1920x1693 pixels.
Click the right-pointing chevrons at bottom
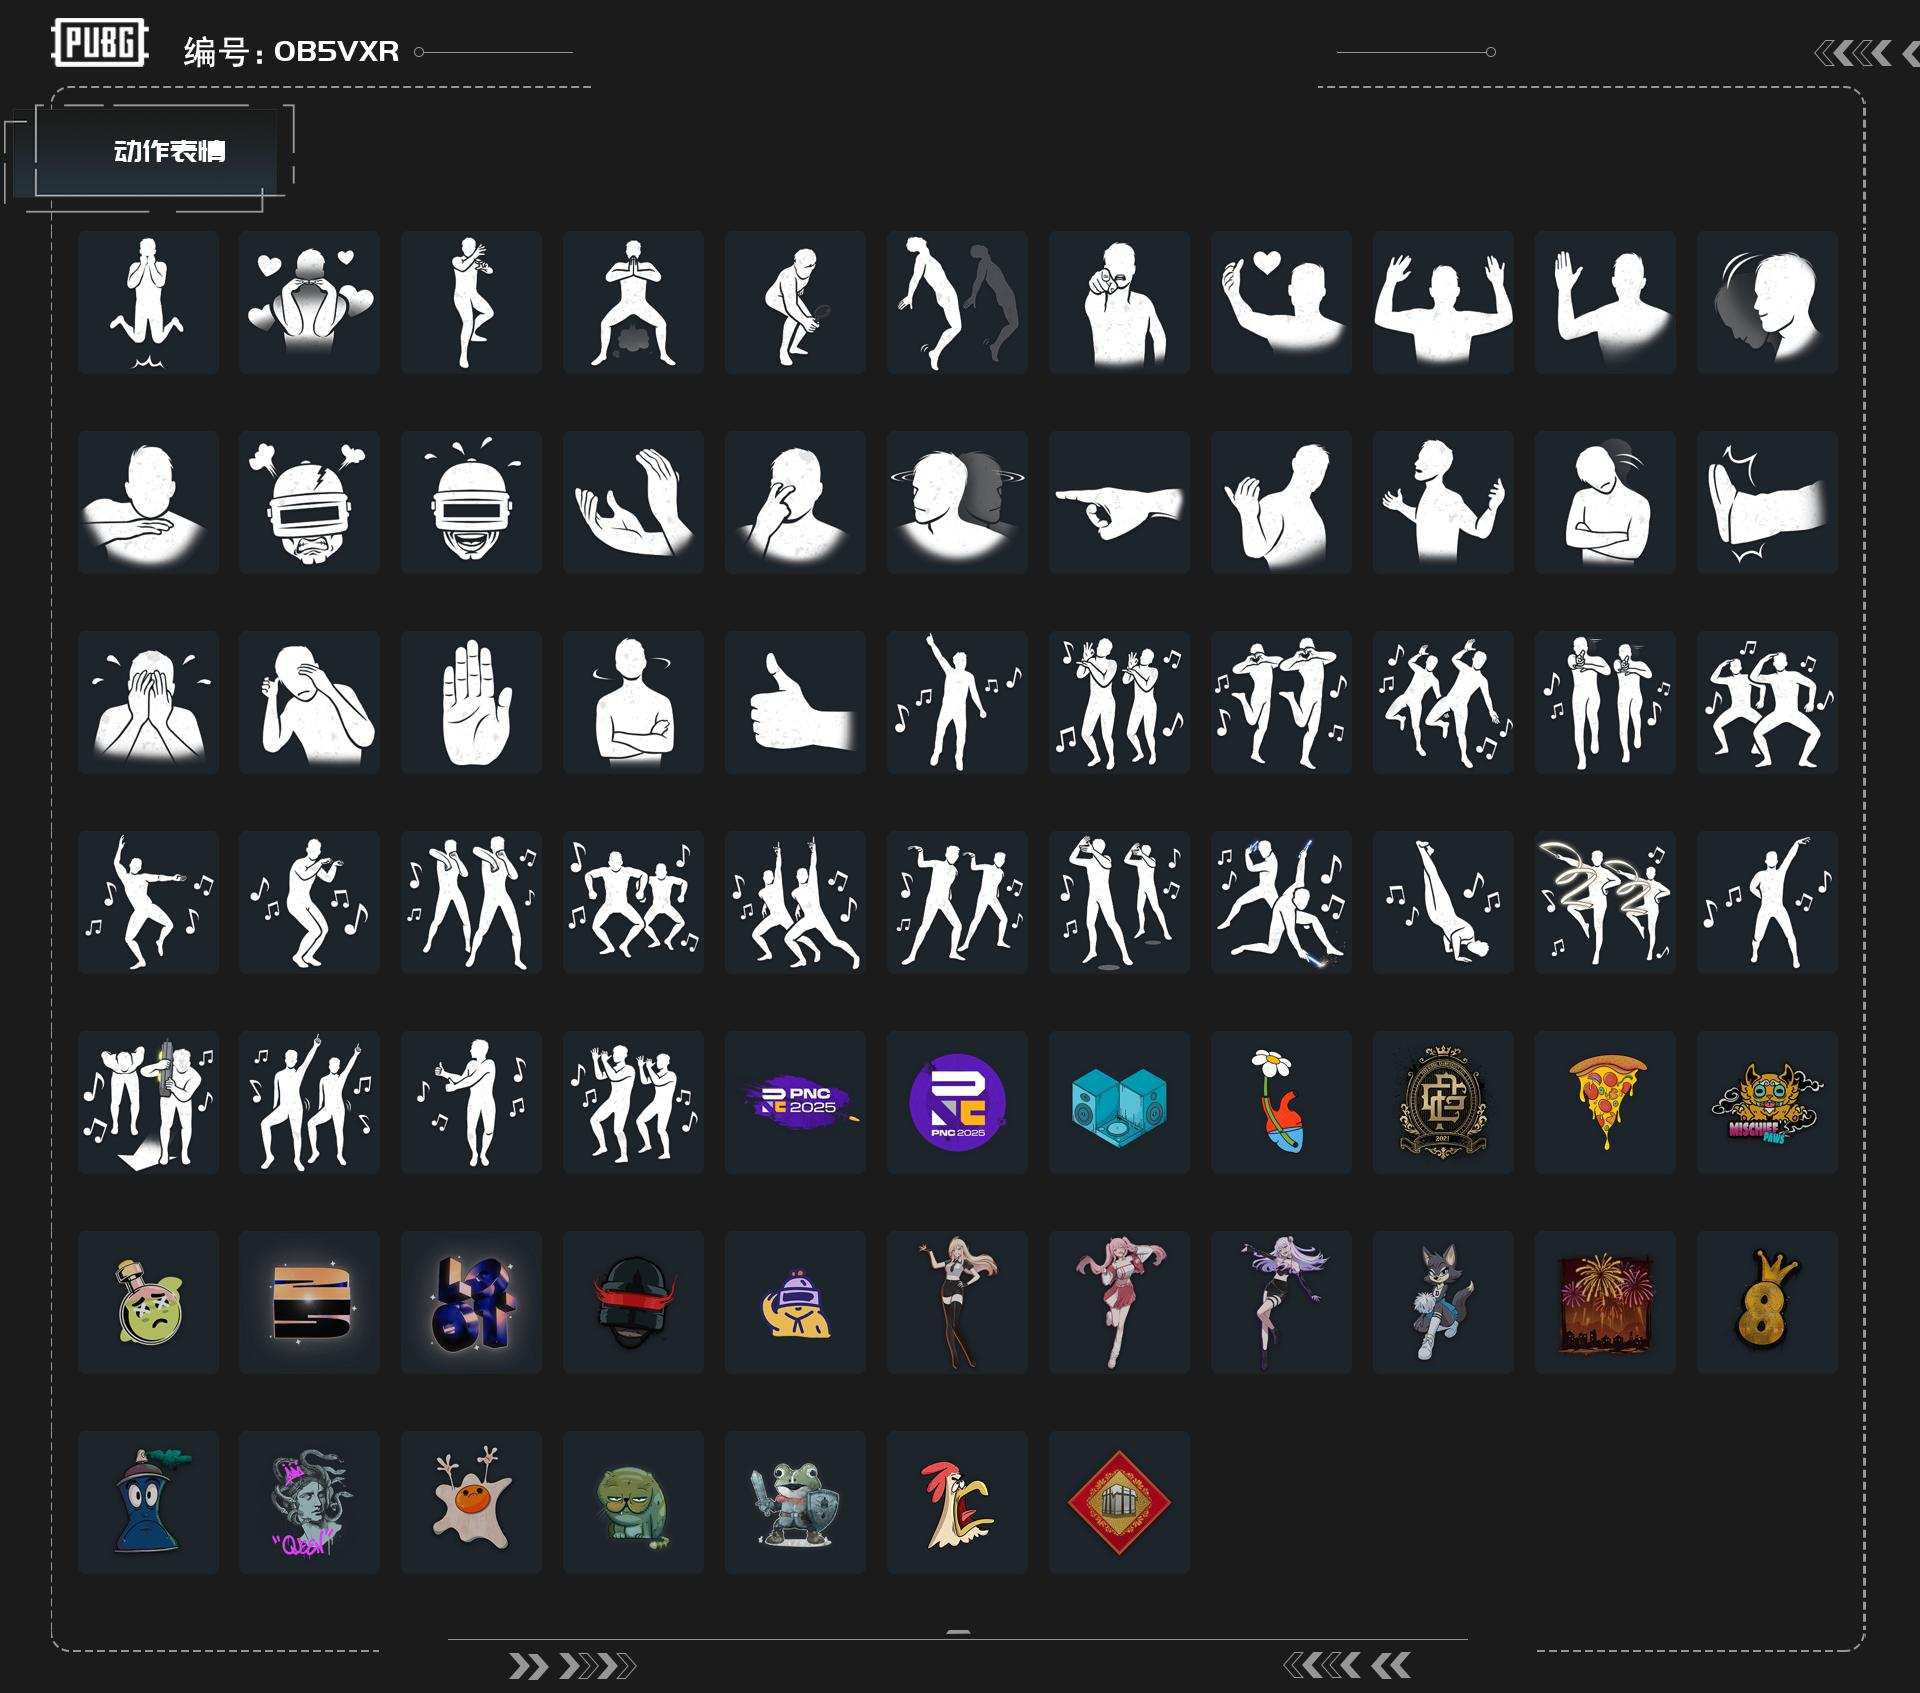(x=572, y=1666)
